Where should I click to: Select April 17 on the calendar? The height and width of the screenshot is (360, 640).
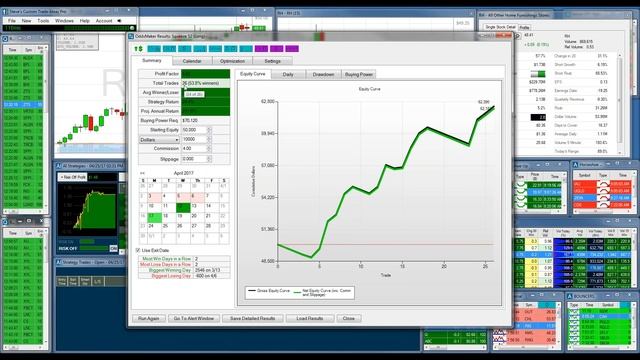pos(154,217)
